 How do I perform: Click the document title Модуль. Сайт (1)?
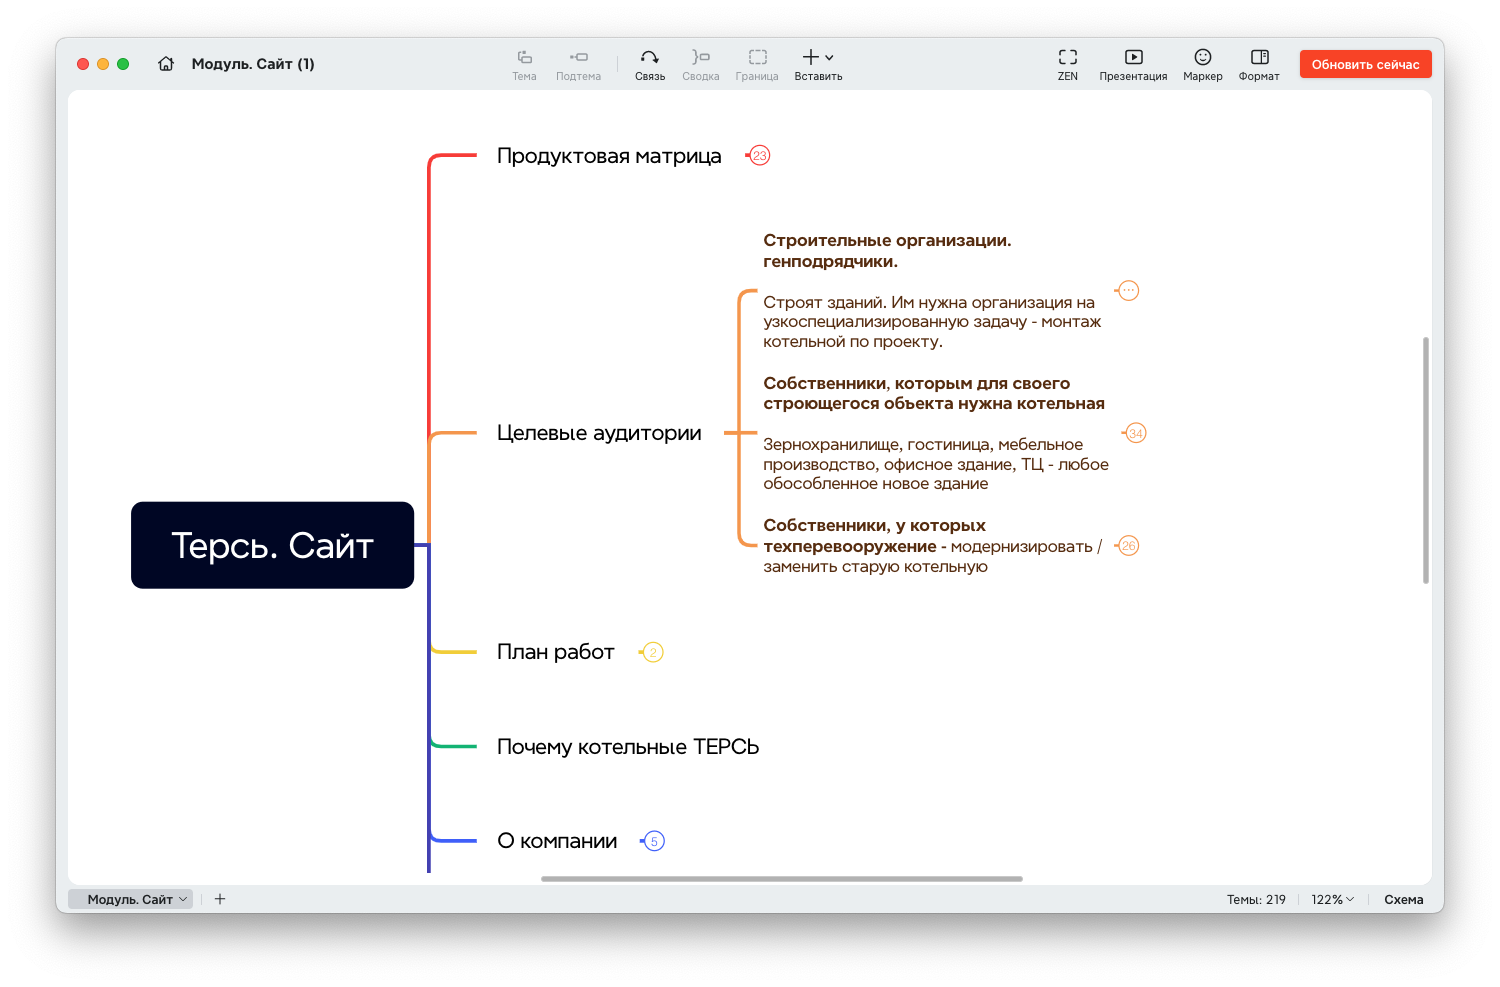tap(253, 64)
